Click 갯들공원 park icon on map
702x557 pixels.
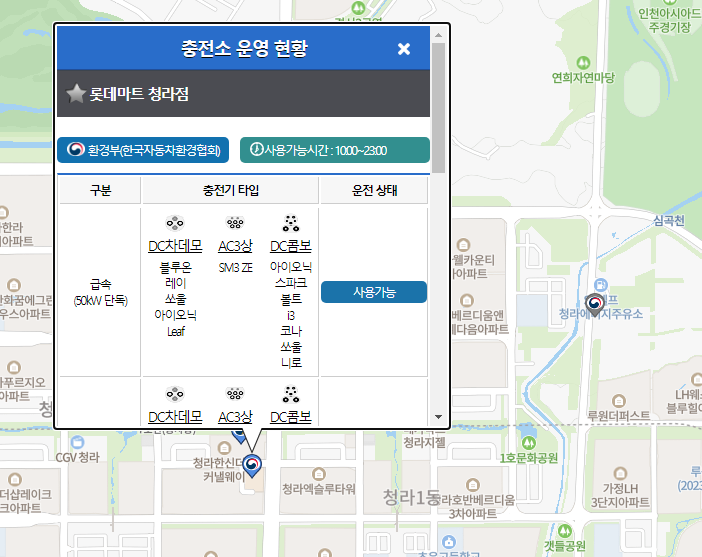tap(564, 531)
